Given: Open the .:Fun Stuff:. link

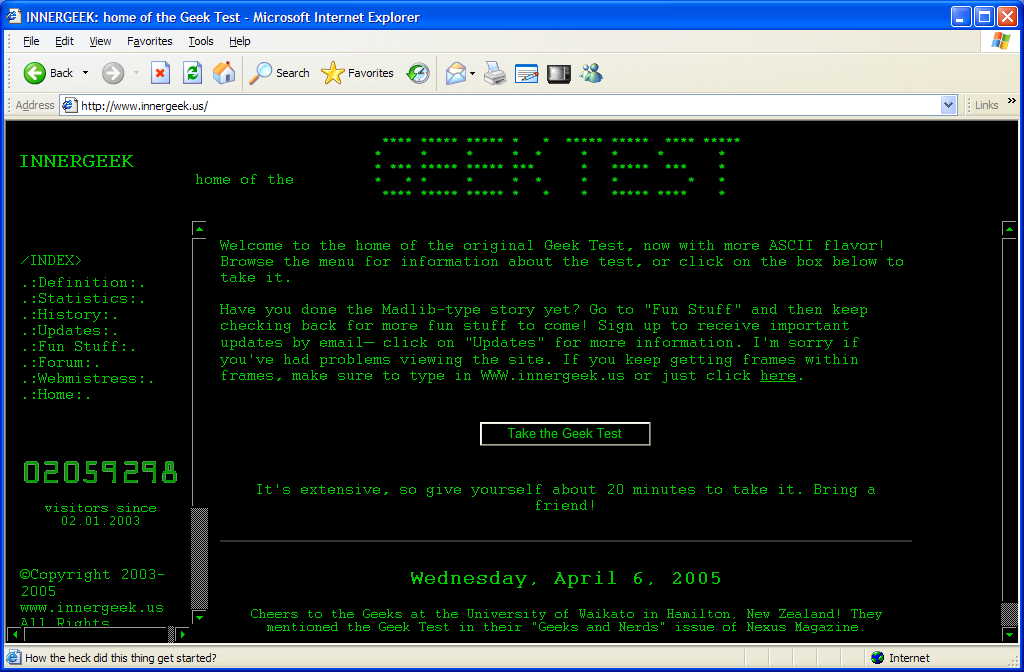Looking at the screenshot, I should coord(79,347).
